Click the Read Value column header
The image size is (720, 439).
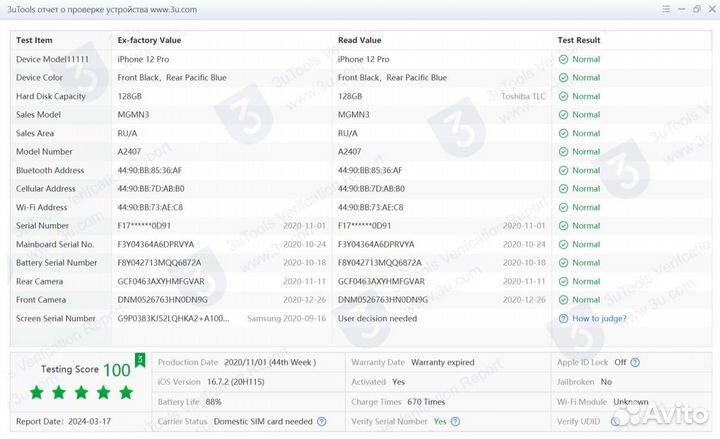coord(360,40)
